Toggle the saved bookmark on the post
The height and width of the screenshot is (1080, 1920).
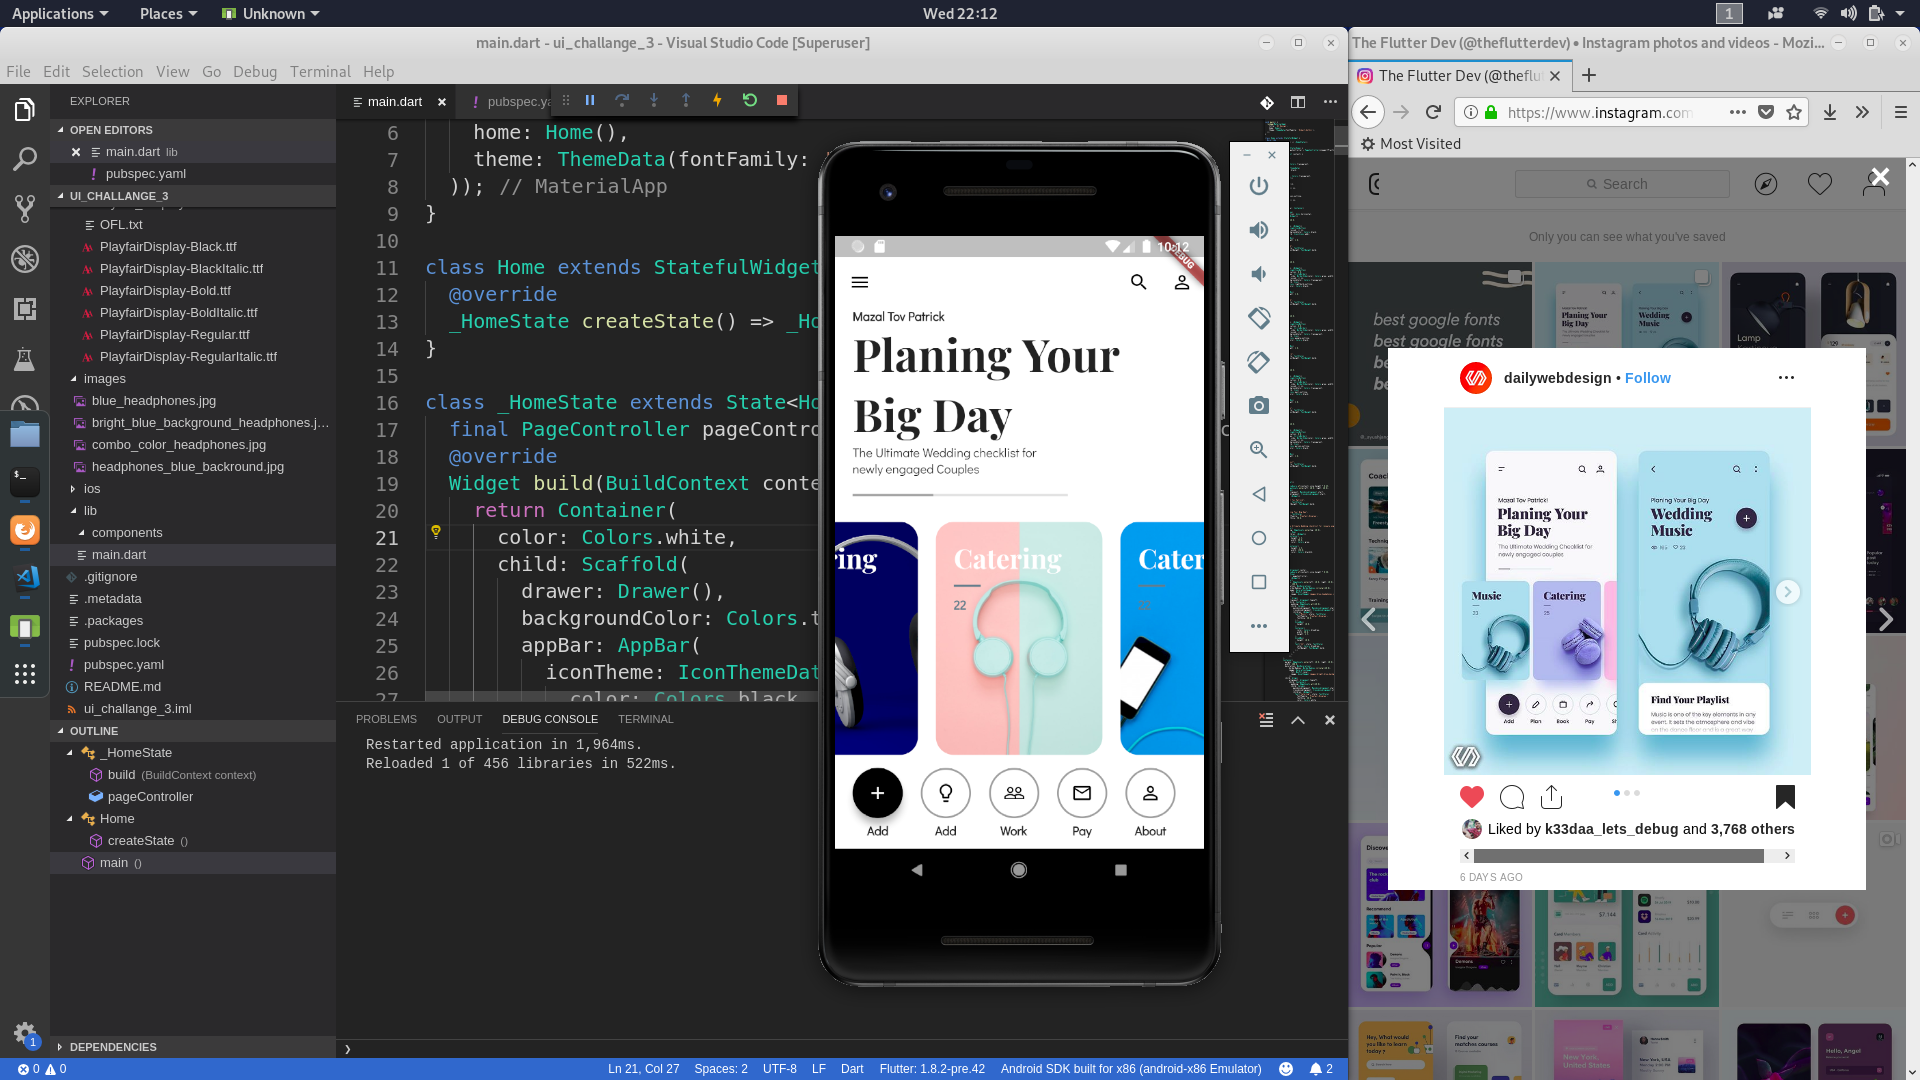click(x=1785, y=797)
